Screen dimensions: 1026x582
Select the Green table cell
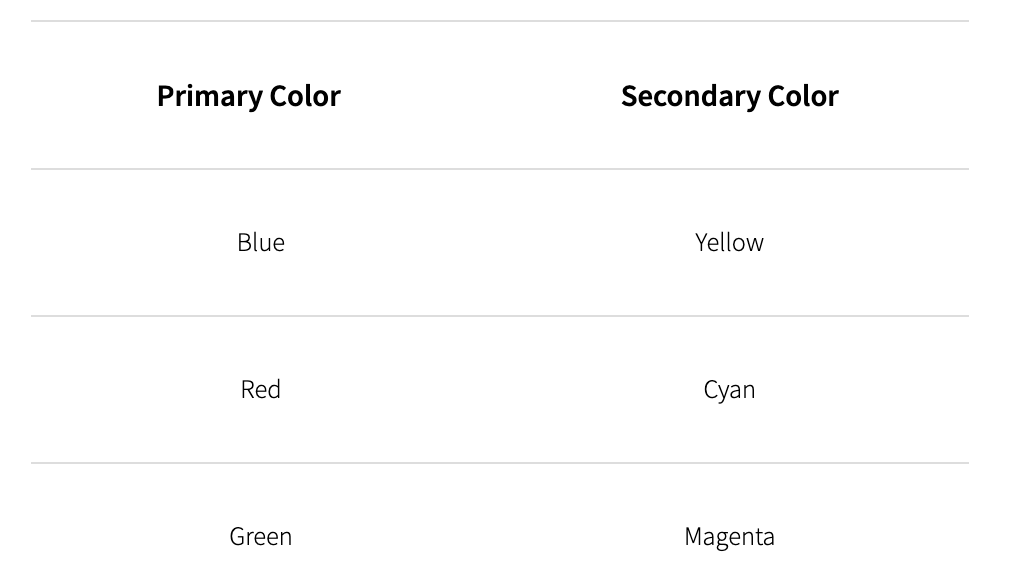tap(261, 536)
